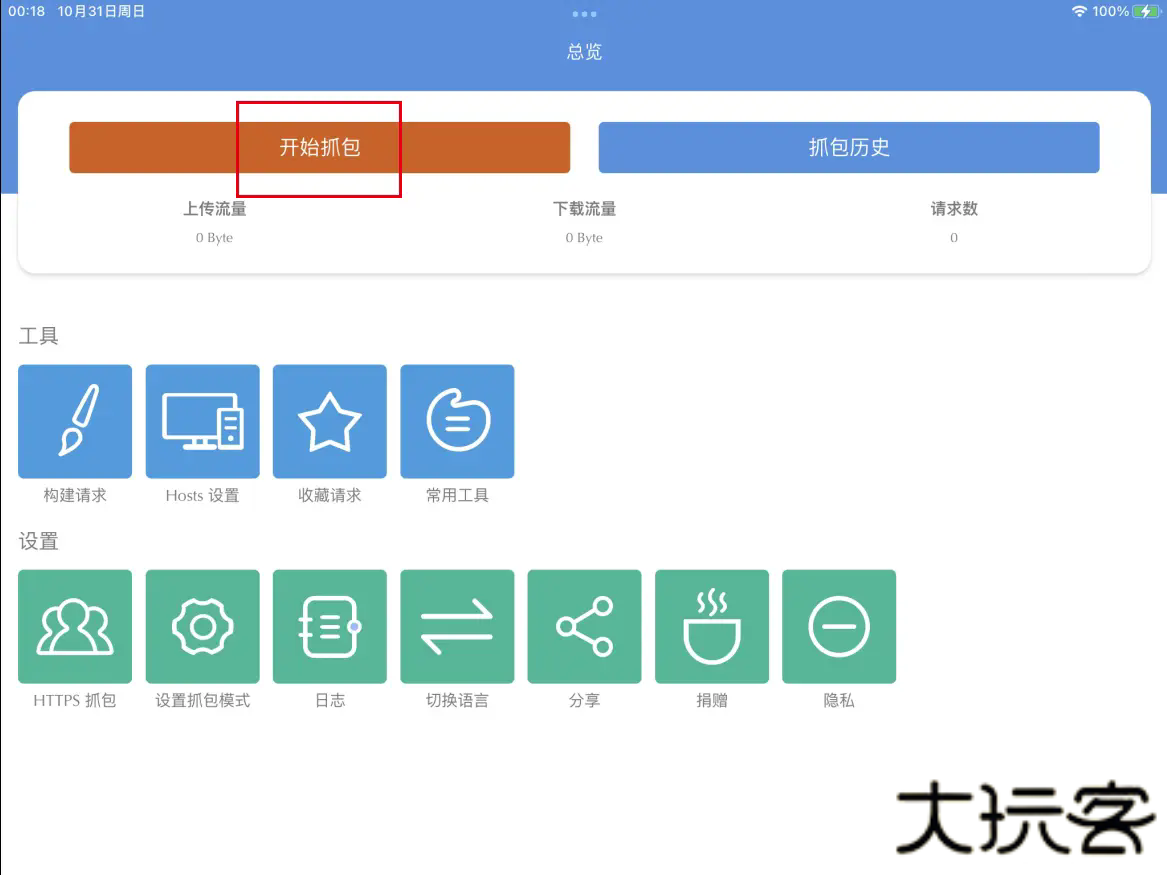Viewport: 1167px width, 875px height.
Task: Tap the Wi-Fi icon in status bar
Action: [1079, 13]
